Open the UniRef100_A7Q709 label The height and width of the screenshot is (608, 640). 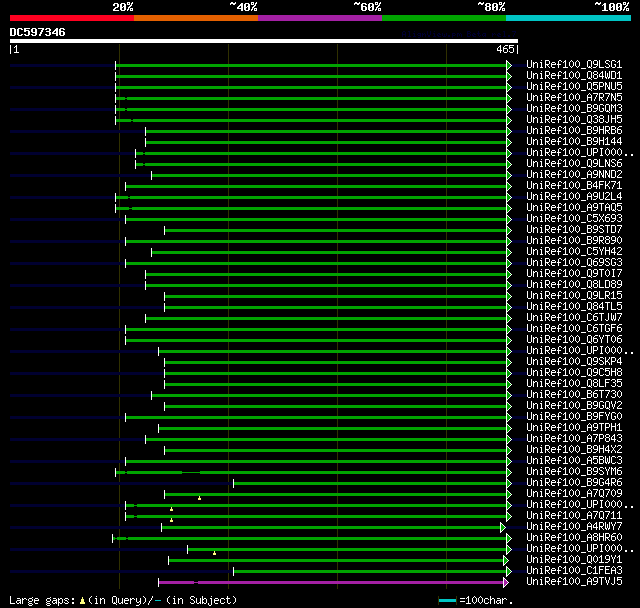point(574,494)
